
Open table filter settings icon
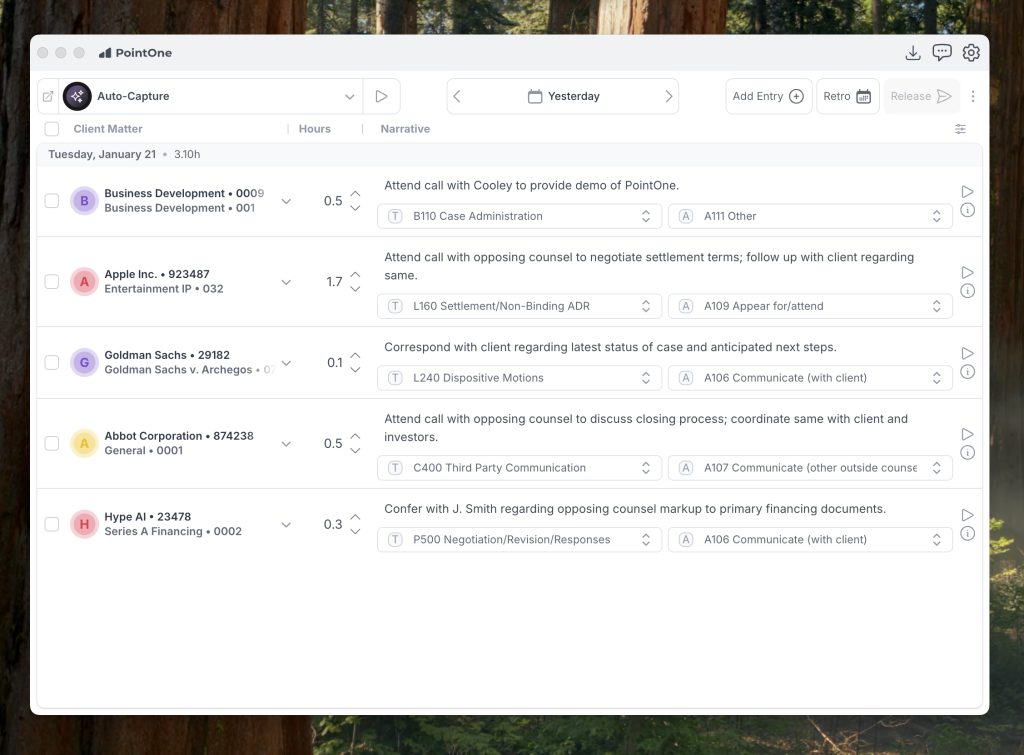[960, 129]
